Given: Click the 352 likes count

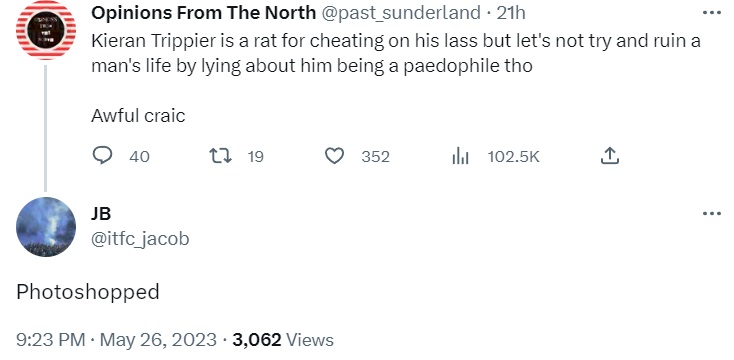Looking at the screenshot, I should [375, 156].
